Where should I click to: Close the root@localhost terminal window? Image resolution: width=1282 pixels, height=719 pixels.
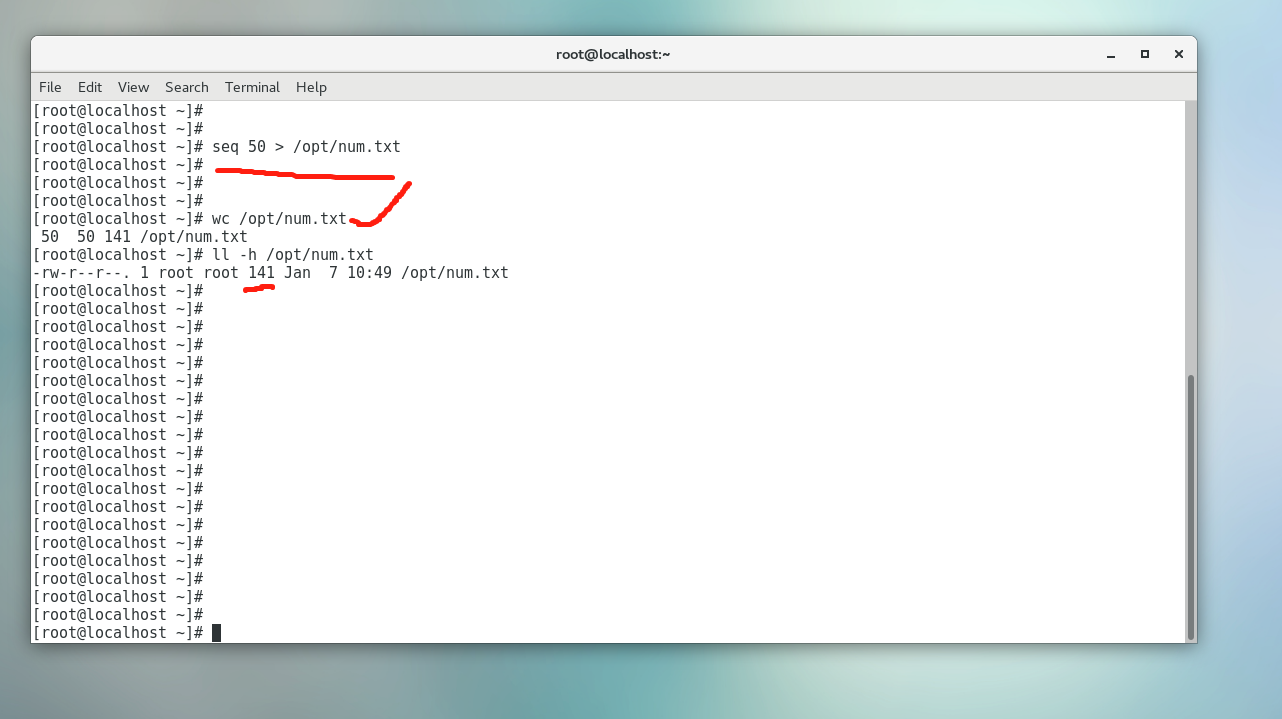[1180, 54]
